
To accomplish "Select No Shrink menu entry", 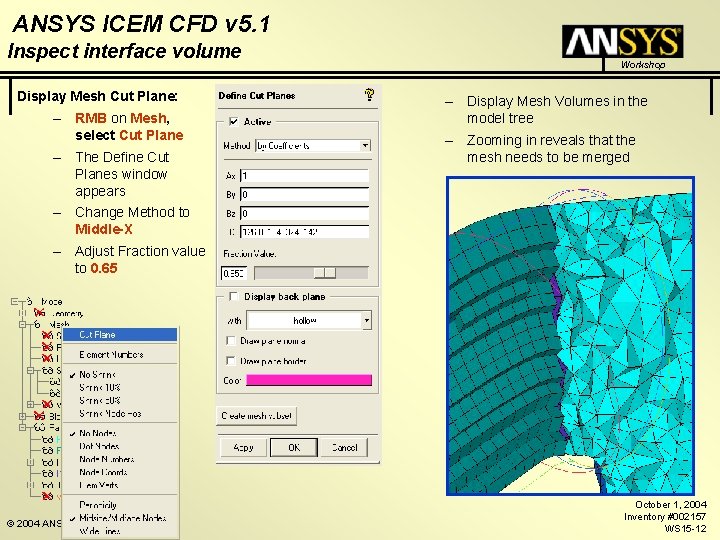I will (x=120, y=375).
